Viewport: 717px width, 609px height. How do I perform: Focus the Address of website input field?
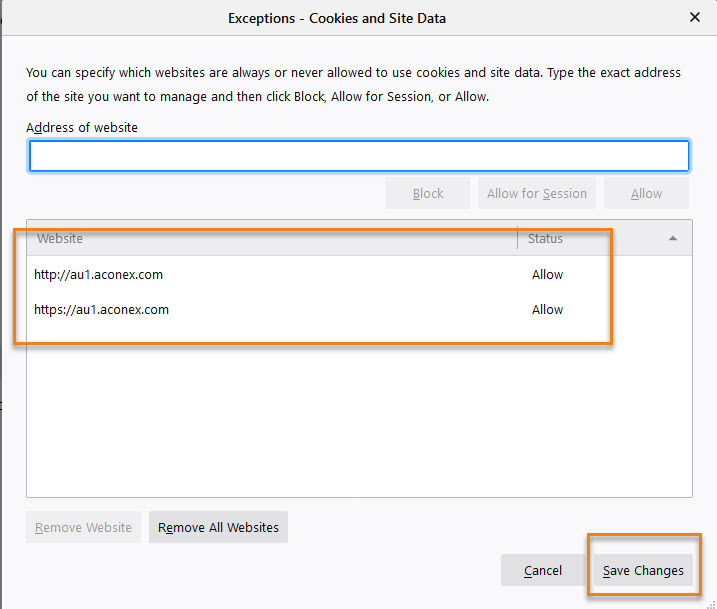click(x=359, y=156)
